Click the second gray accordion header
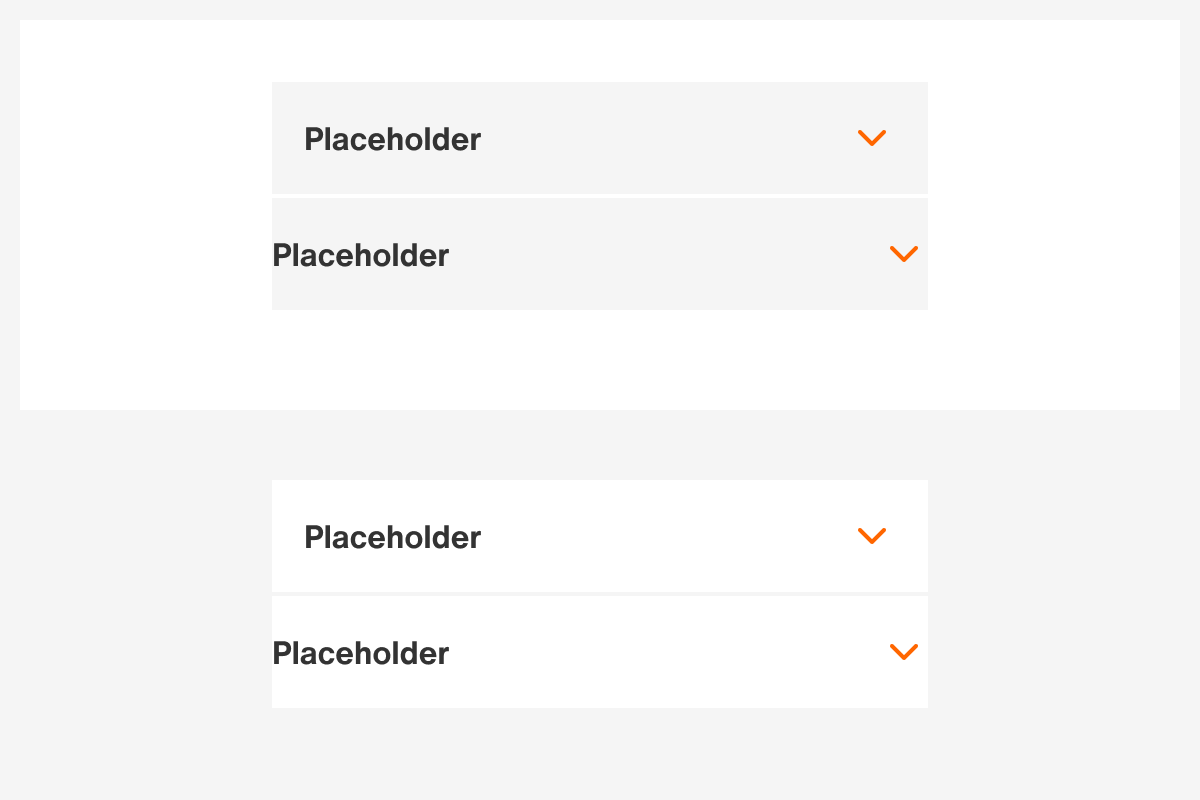 point(600,253)
